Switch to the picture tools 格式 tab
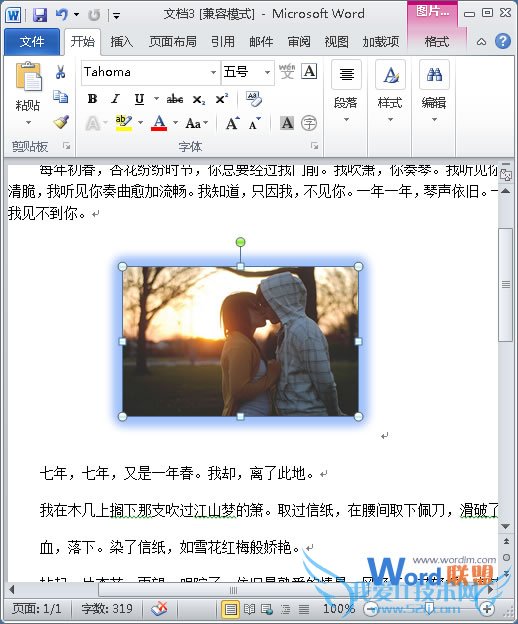The image size is (518, 624). [436, 41]
